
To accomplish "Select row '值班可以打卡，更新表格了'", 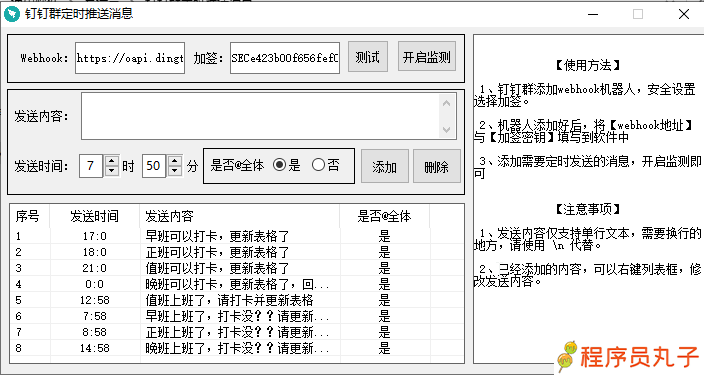I will [x=237, y=268].
